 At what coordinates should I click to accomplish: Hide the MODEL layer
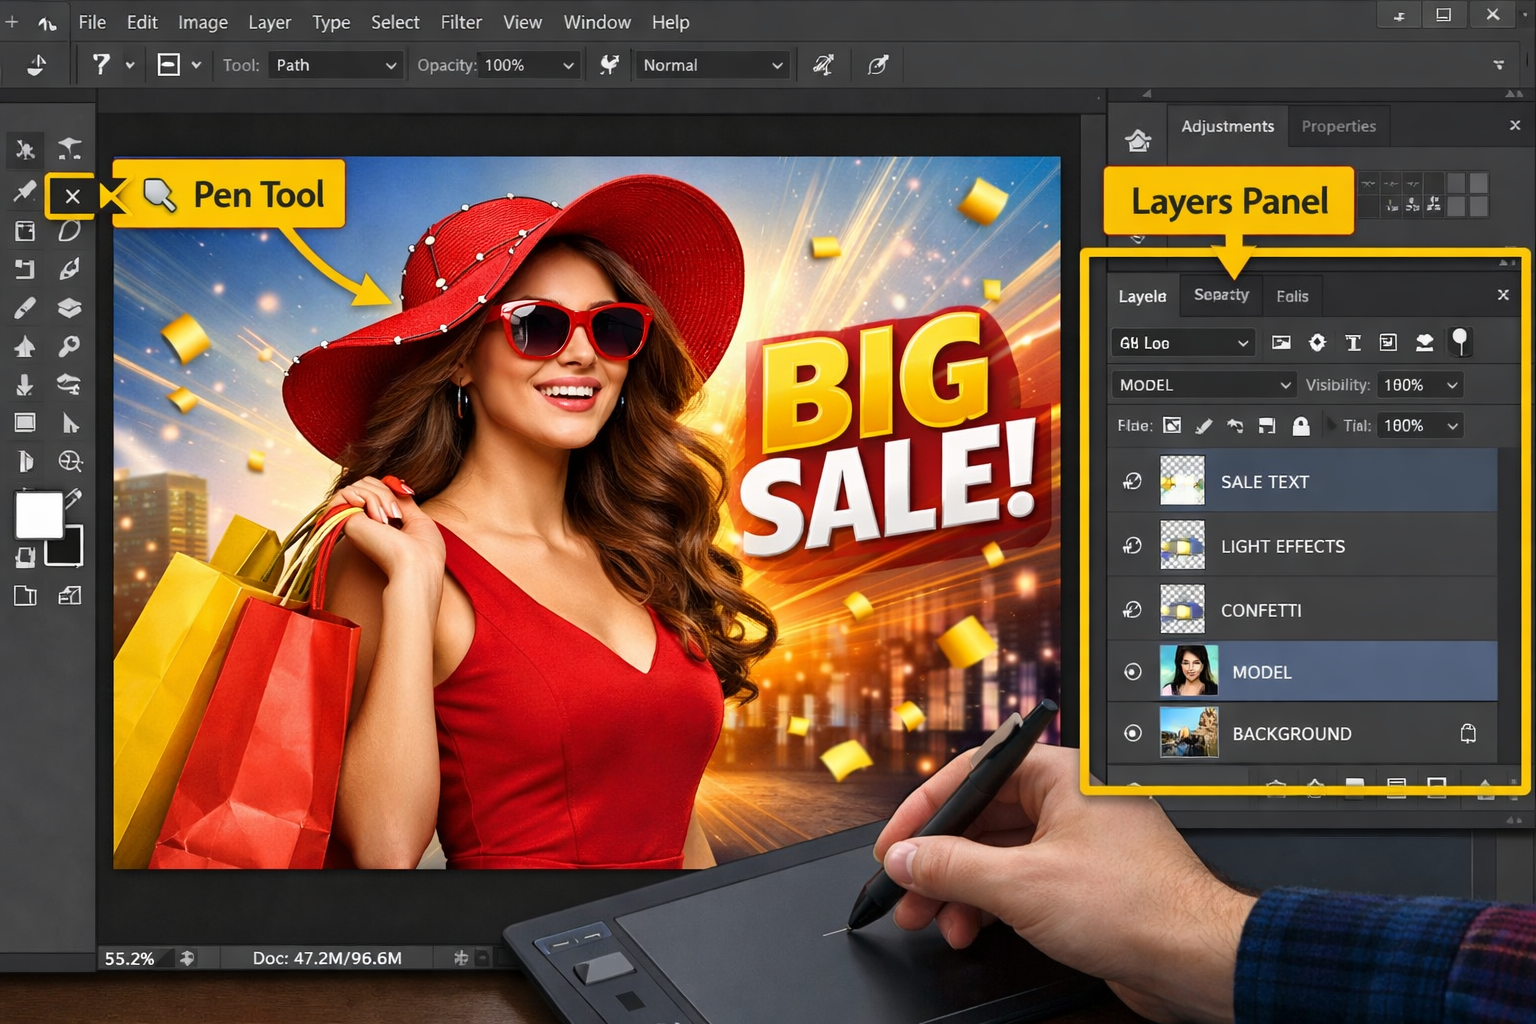(x=1132, y=672)
